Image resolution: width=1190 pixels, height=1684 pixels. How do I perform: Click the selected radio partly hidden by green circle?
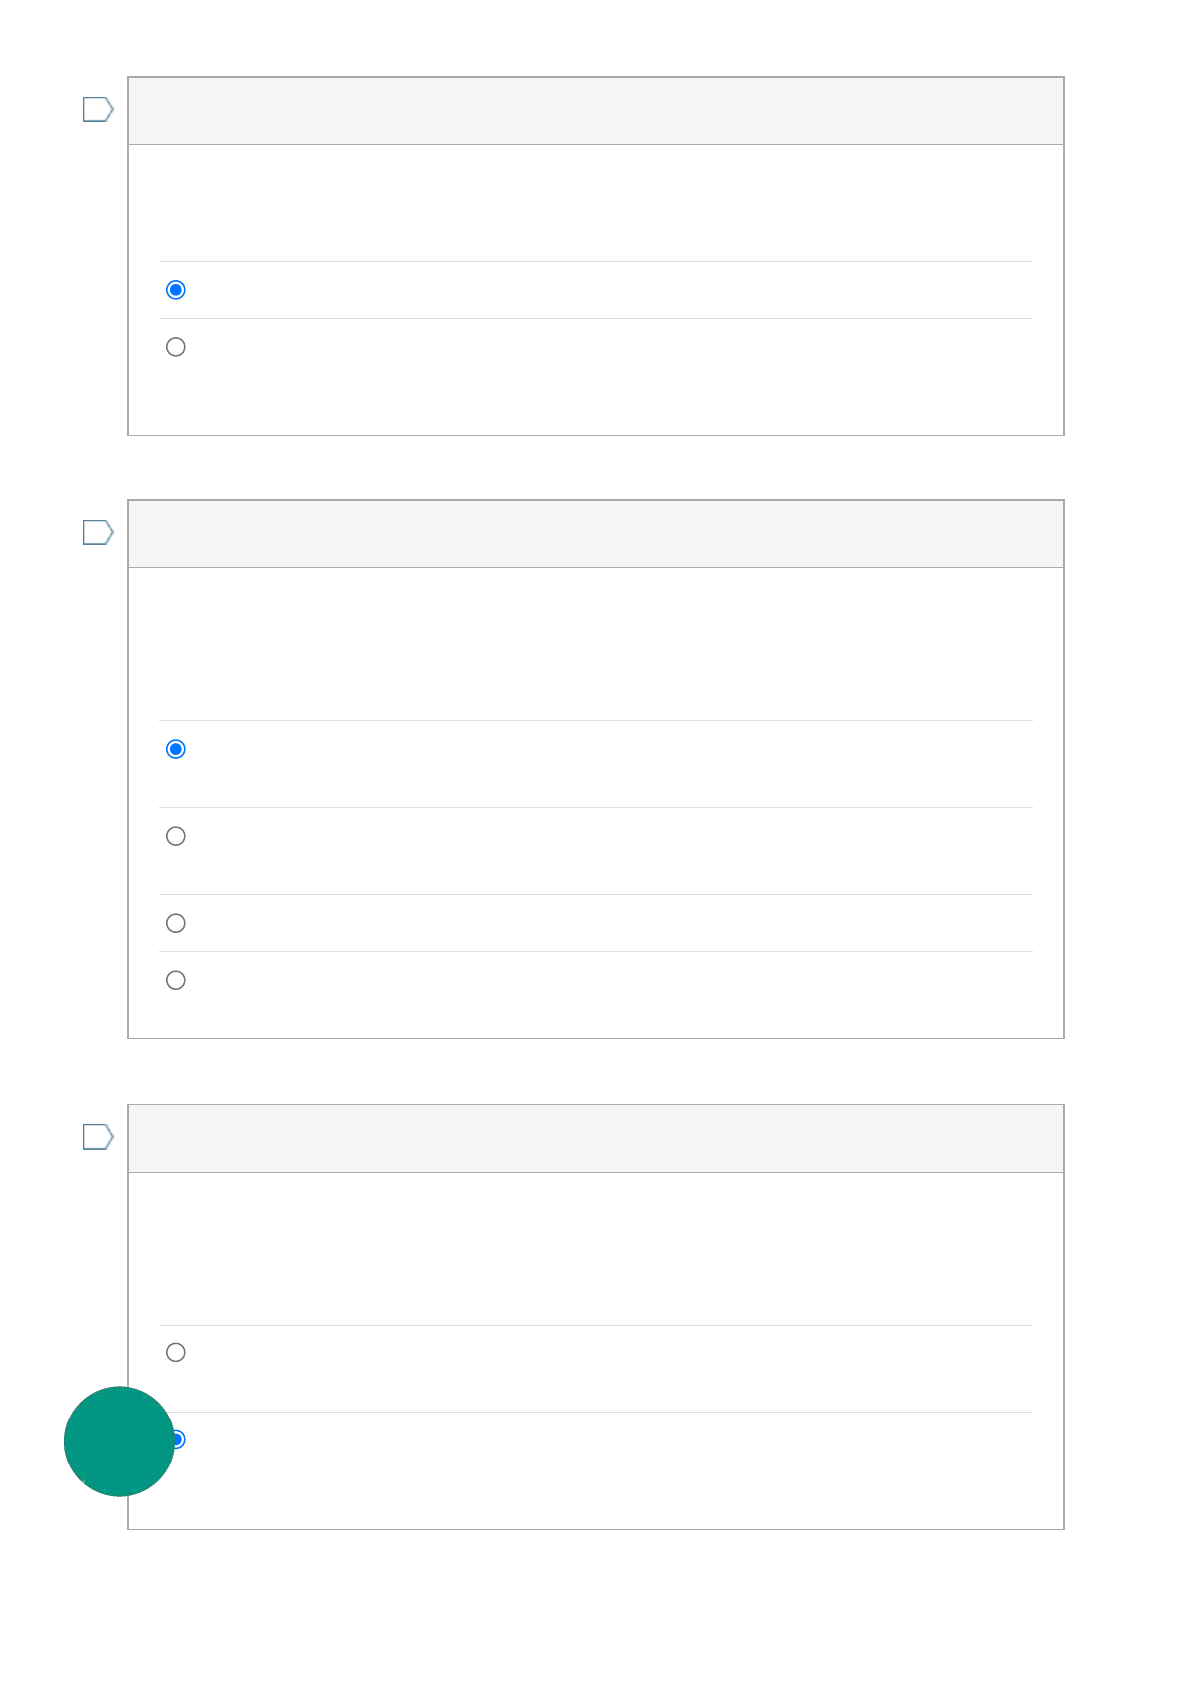(180, 1439)
